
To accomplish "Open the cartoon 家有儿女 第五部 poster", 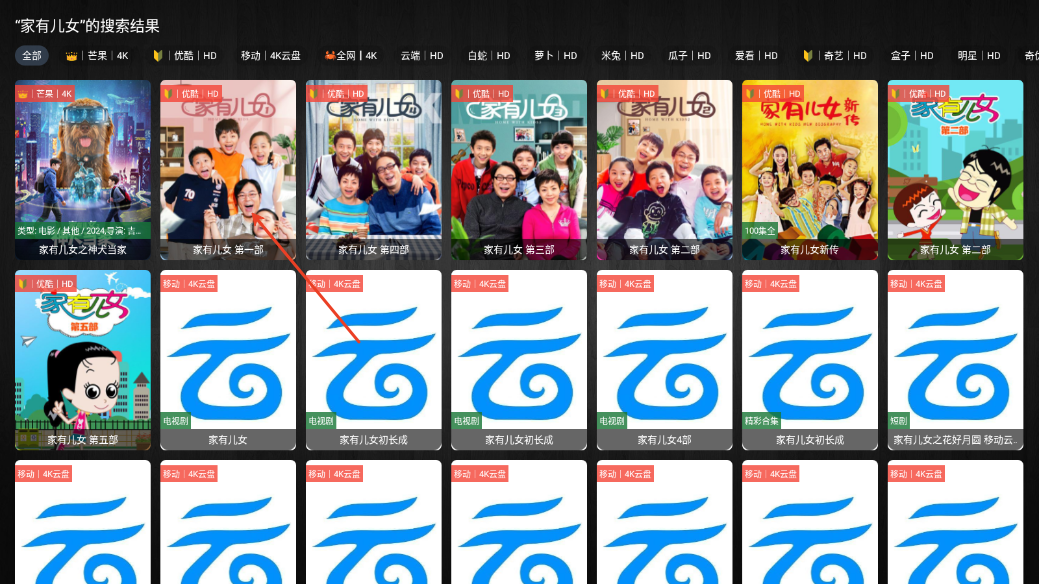I will [x=83, y=359].
